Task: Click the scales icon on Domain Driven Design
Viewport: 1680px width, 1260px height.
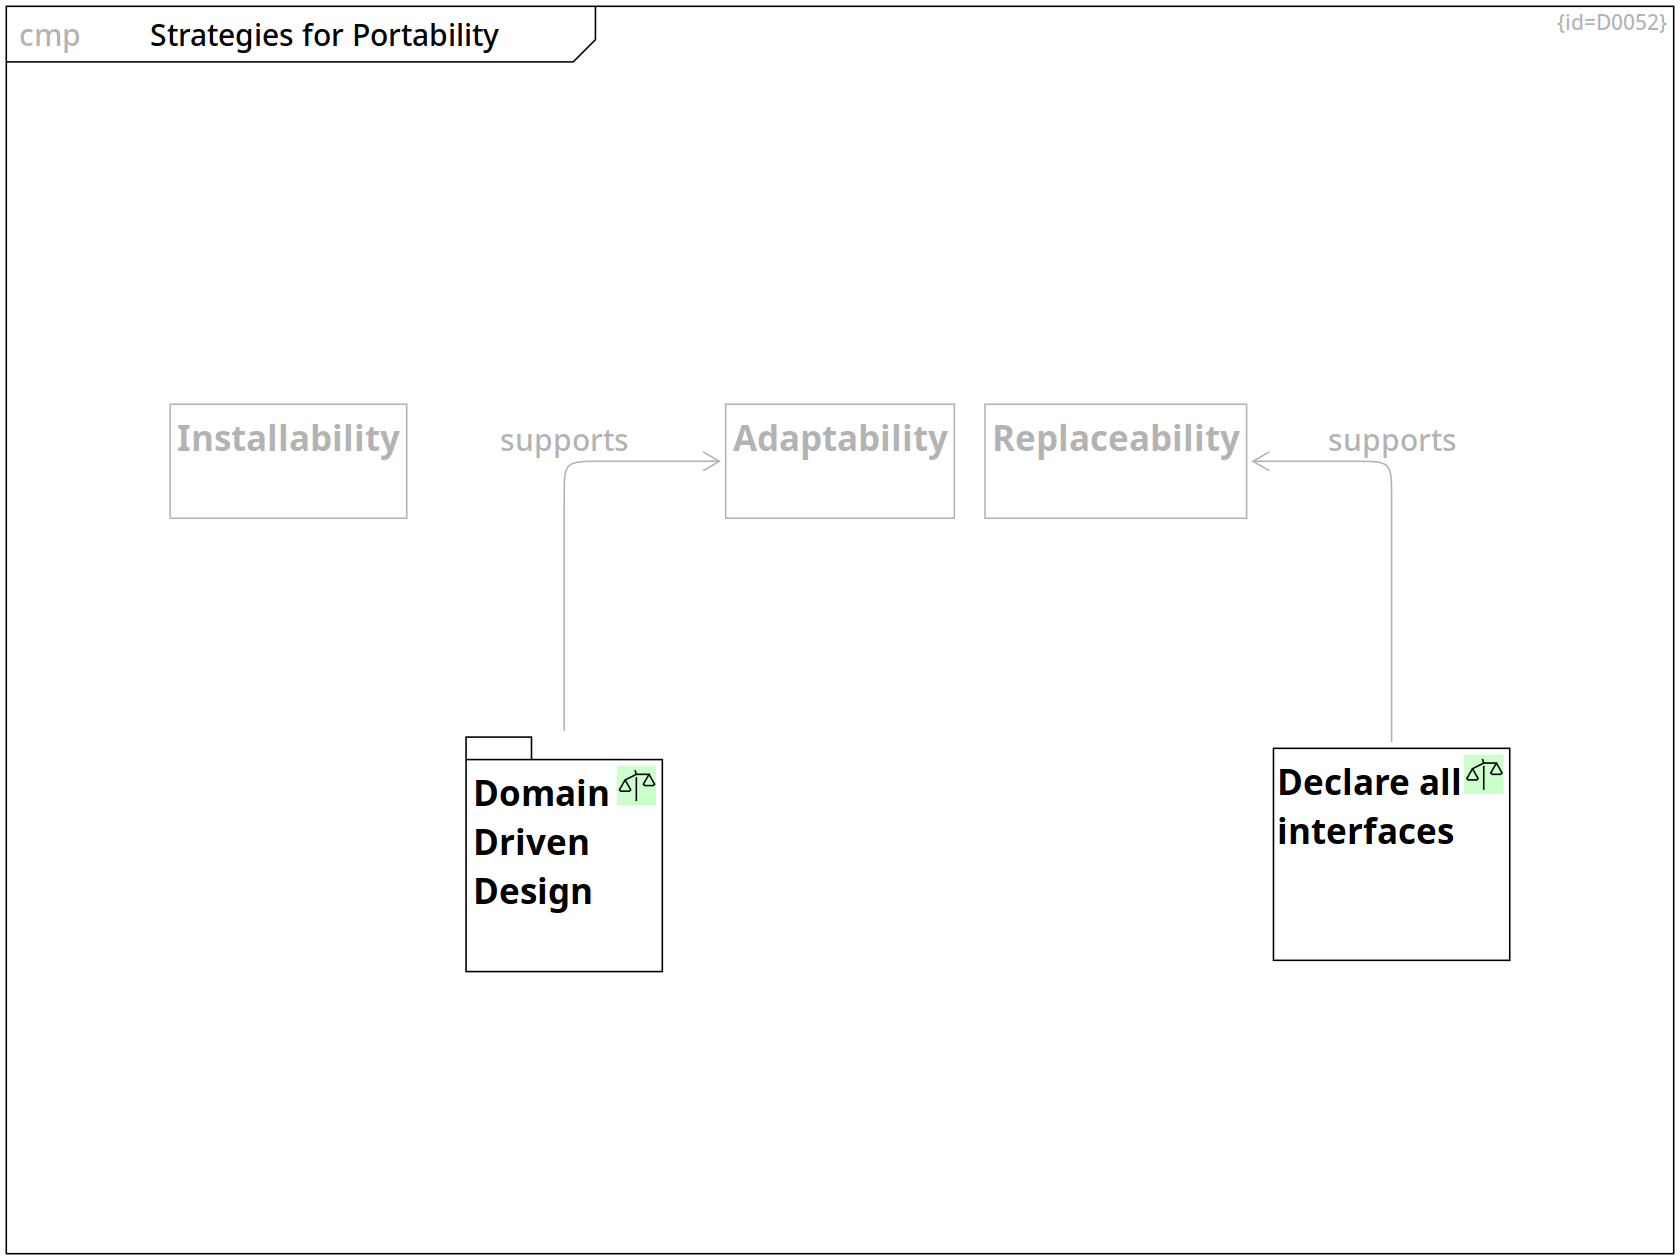Action: pos(636,786)
